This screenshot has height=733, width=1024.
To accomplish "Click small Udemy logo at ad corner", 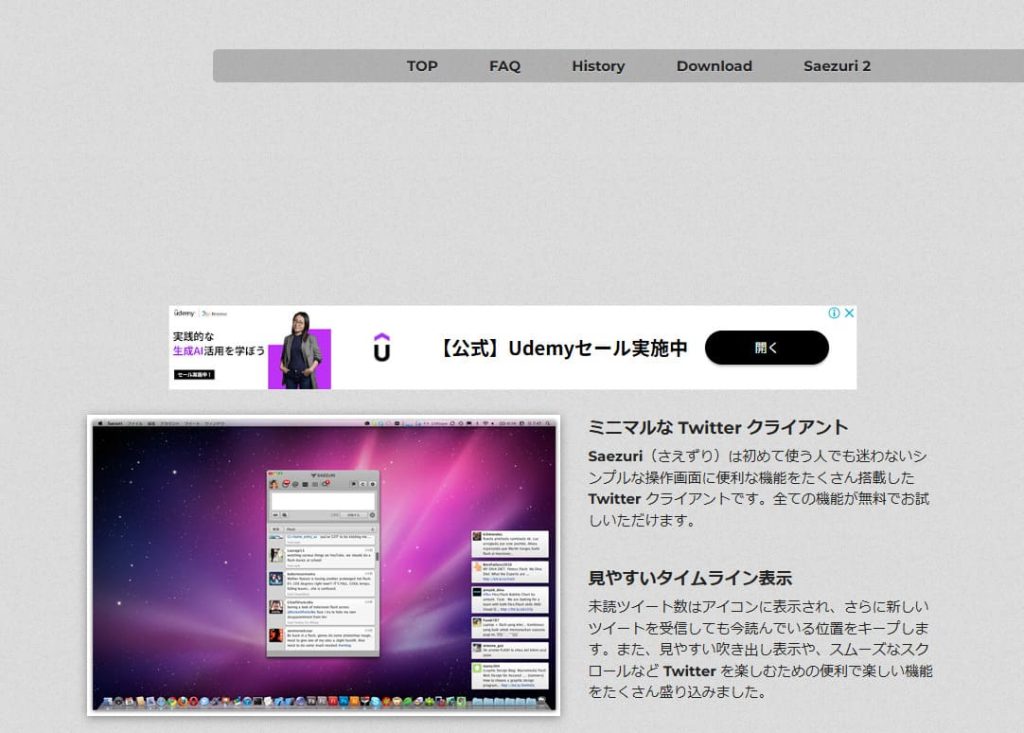I will click(185, 314).
